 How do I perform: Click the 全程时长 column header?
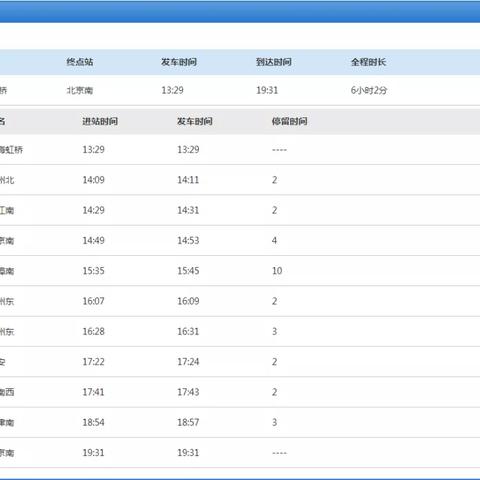pos(368,62)
